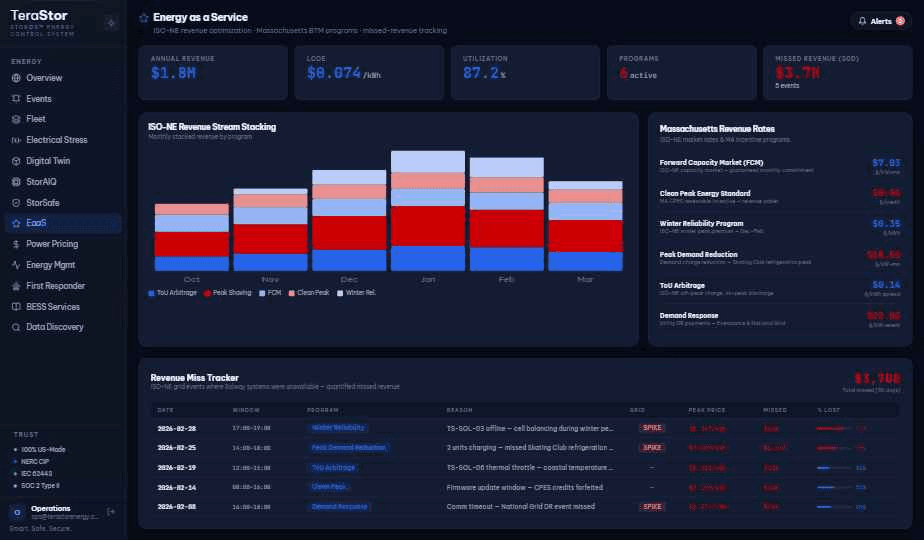Click the PEAK PRICE column header
Viewport: 924px width, 540px height.
707,410
